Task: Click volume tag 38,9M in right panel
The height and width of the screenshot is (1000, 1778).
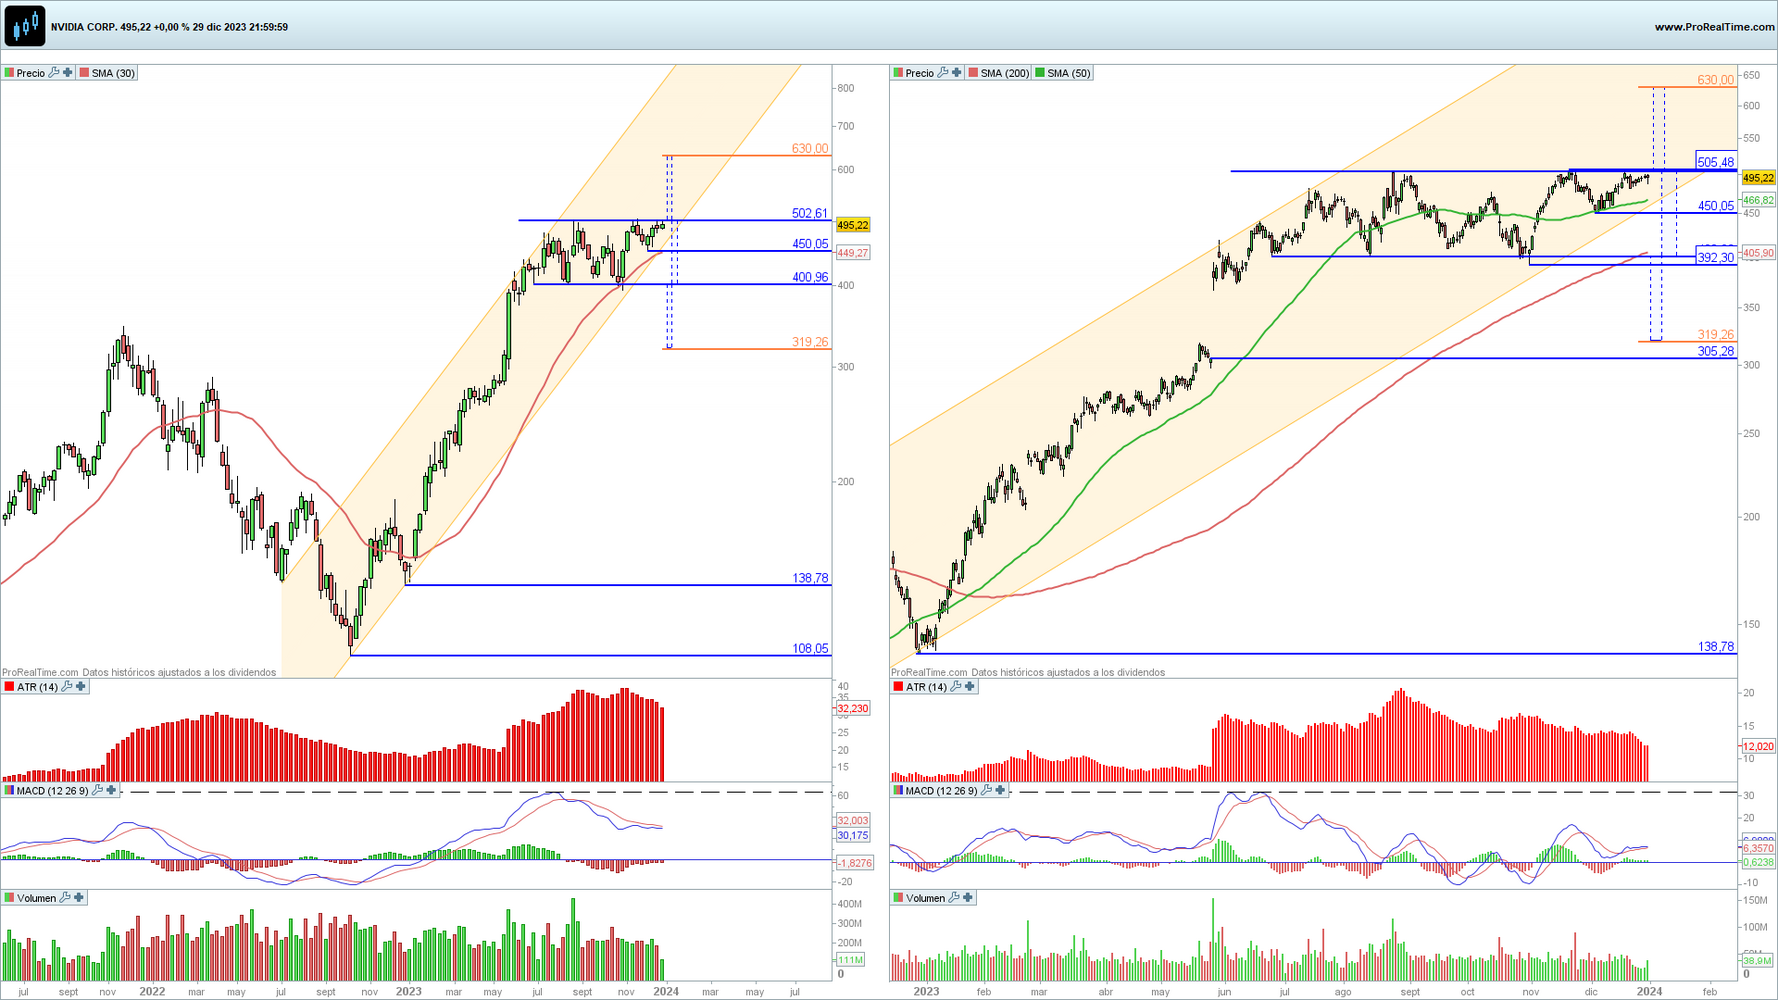Action: click(x=1757, y=960)
